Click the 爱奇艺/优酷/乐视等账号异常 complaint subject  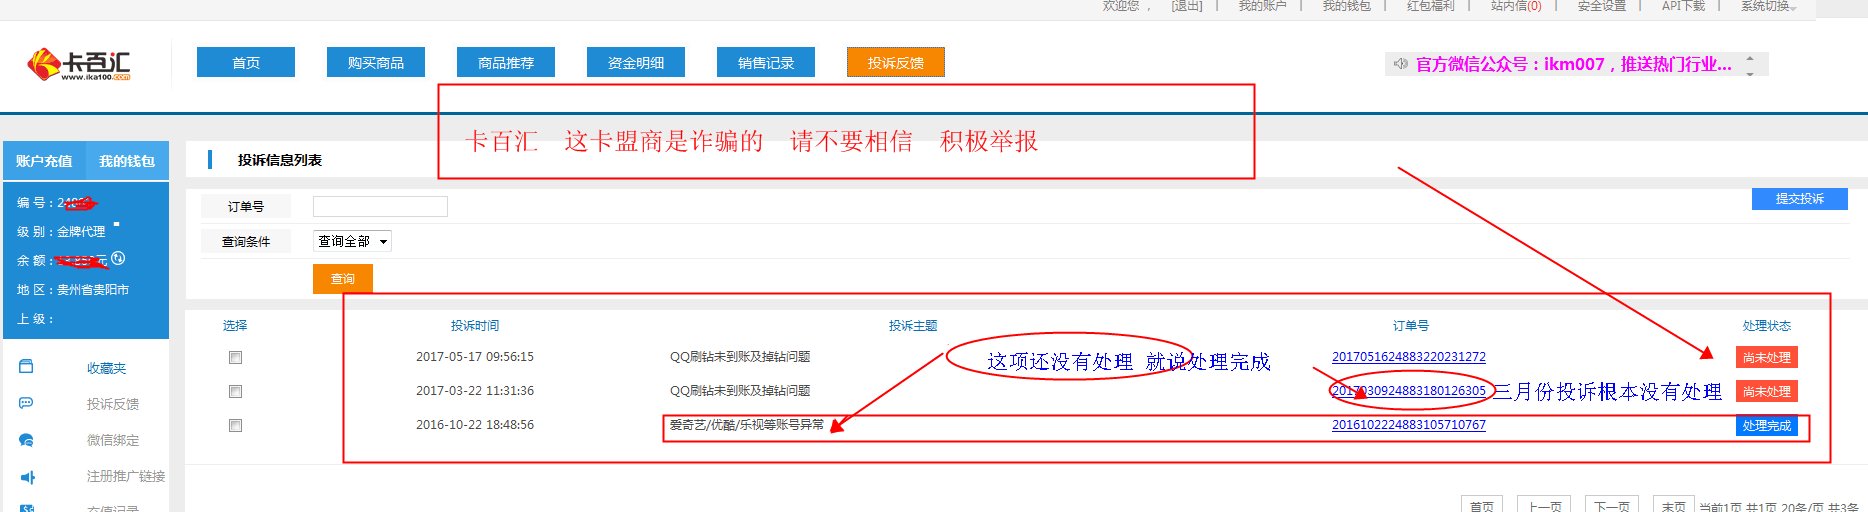[x=747, y=425]
